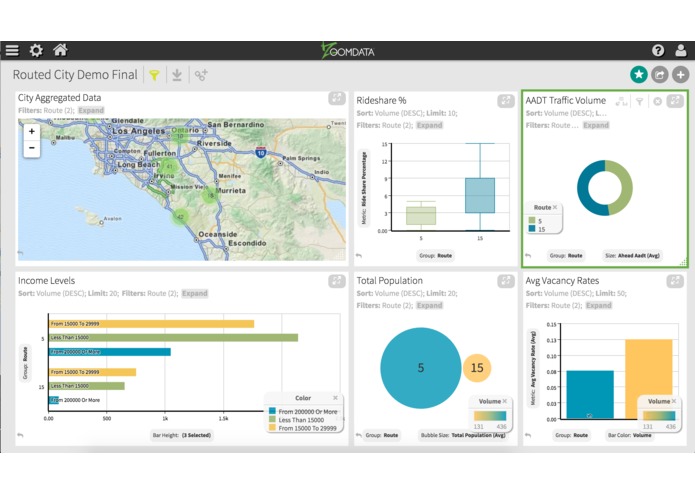
Task: Click the dashboard download icon
Action: 177,75
